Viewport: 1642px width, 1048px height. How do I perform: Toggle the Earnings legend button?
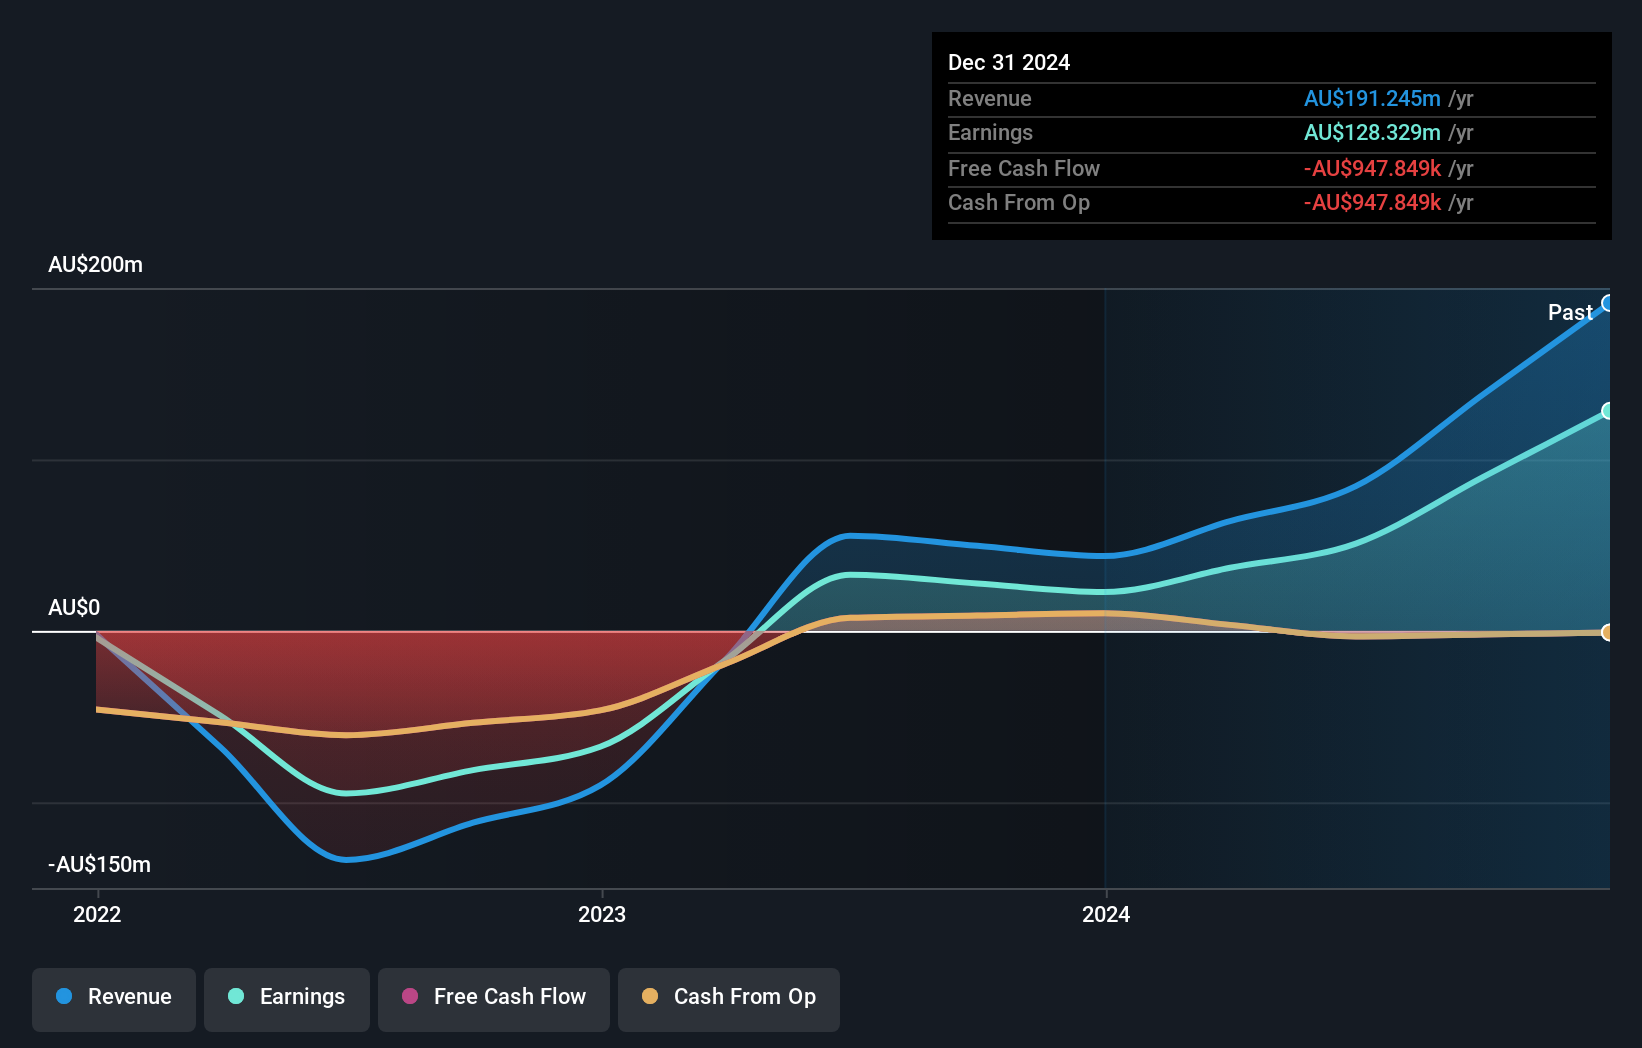tap(287, 999)
